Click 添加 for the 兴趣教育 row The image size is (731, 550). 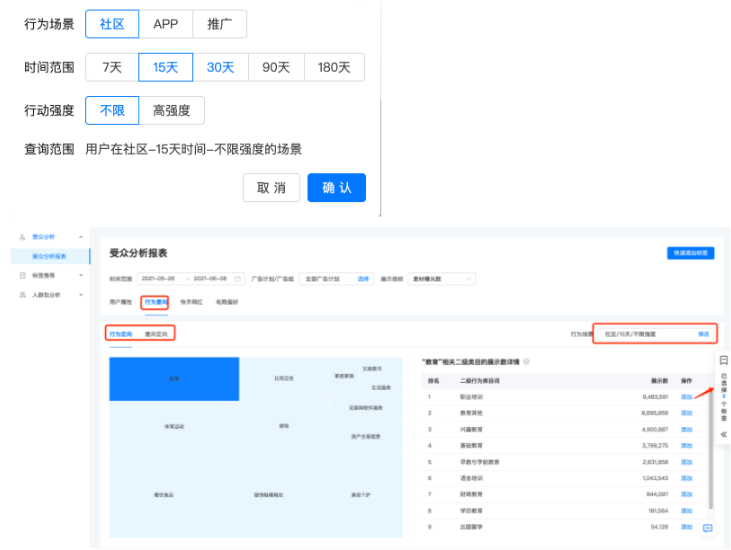pos(686,430)
